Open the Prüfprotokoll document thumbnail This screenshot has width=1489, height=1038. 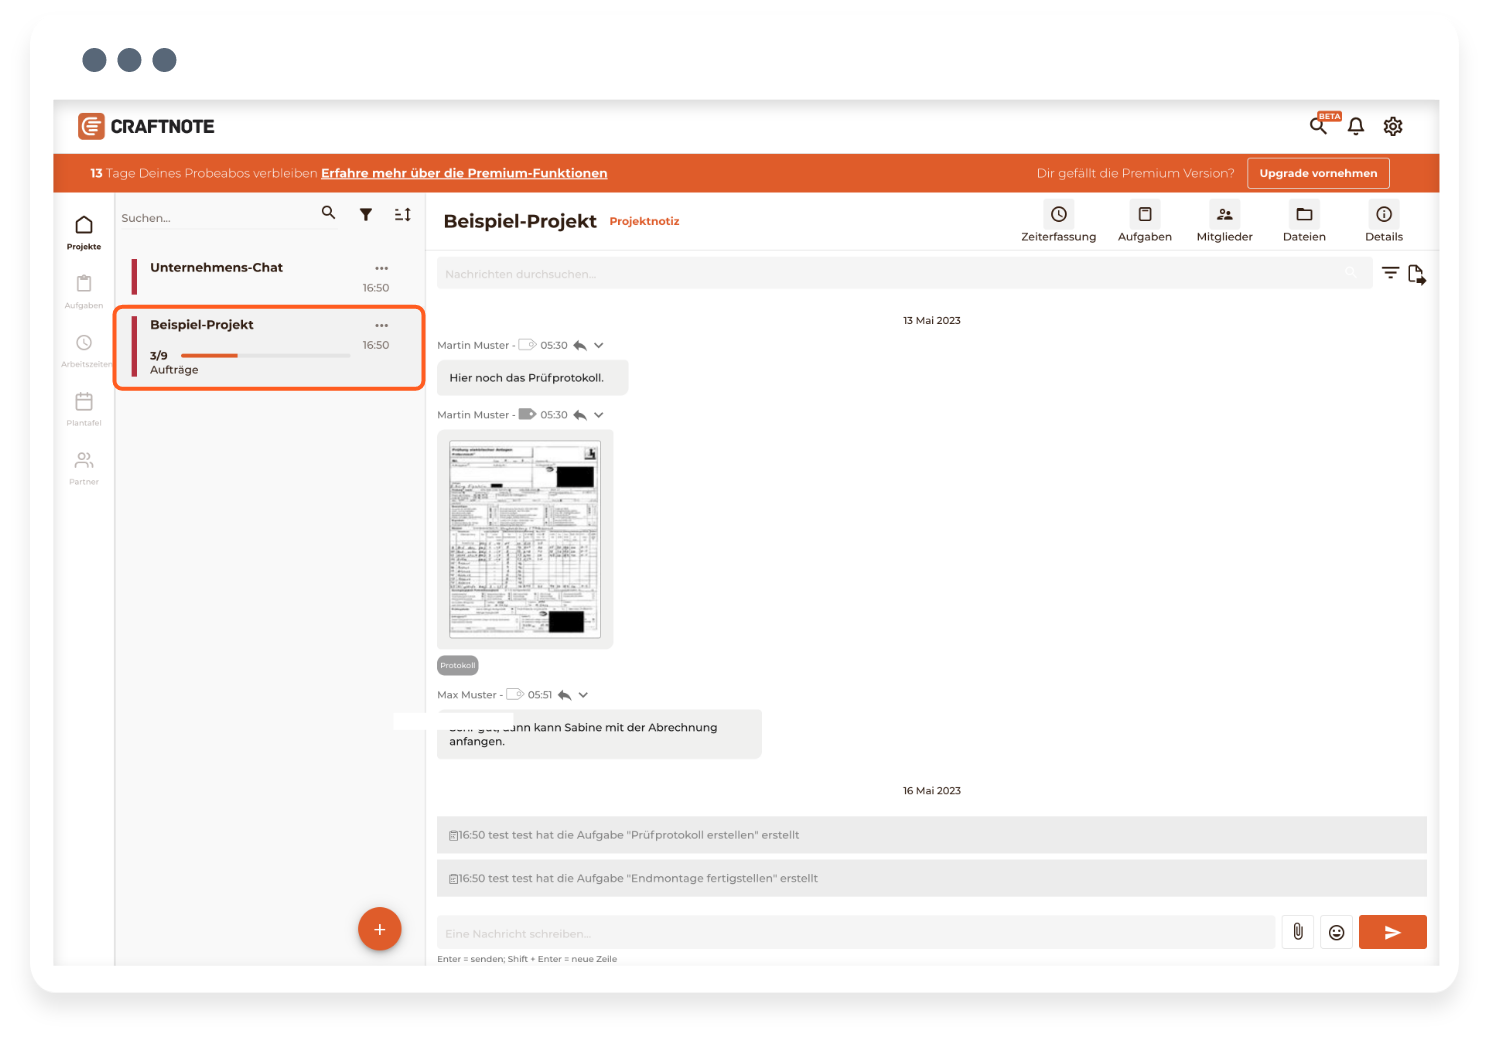(x=525, y=539)
